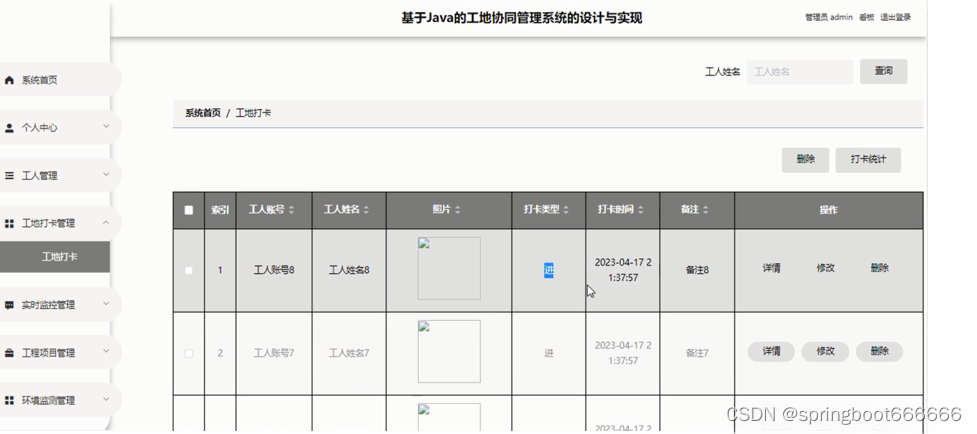Screen dimensions: 977x434
Task: Click the chat icon beside 实时监控管理
Action: tap(9, 305)
